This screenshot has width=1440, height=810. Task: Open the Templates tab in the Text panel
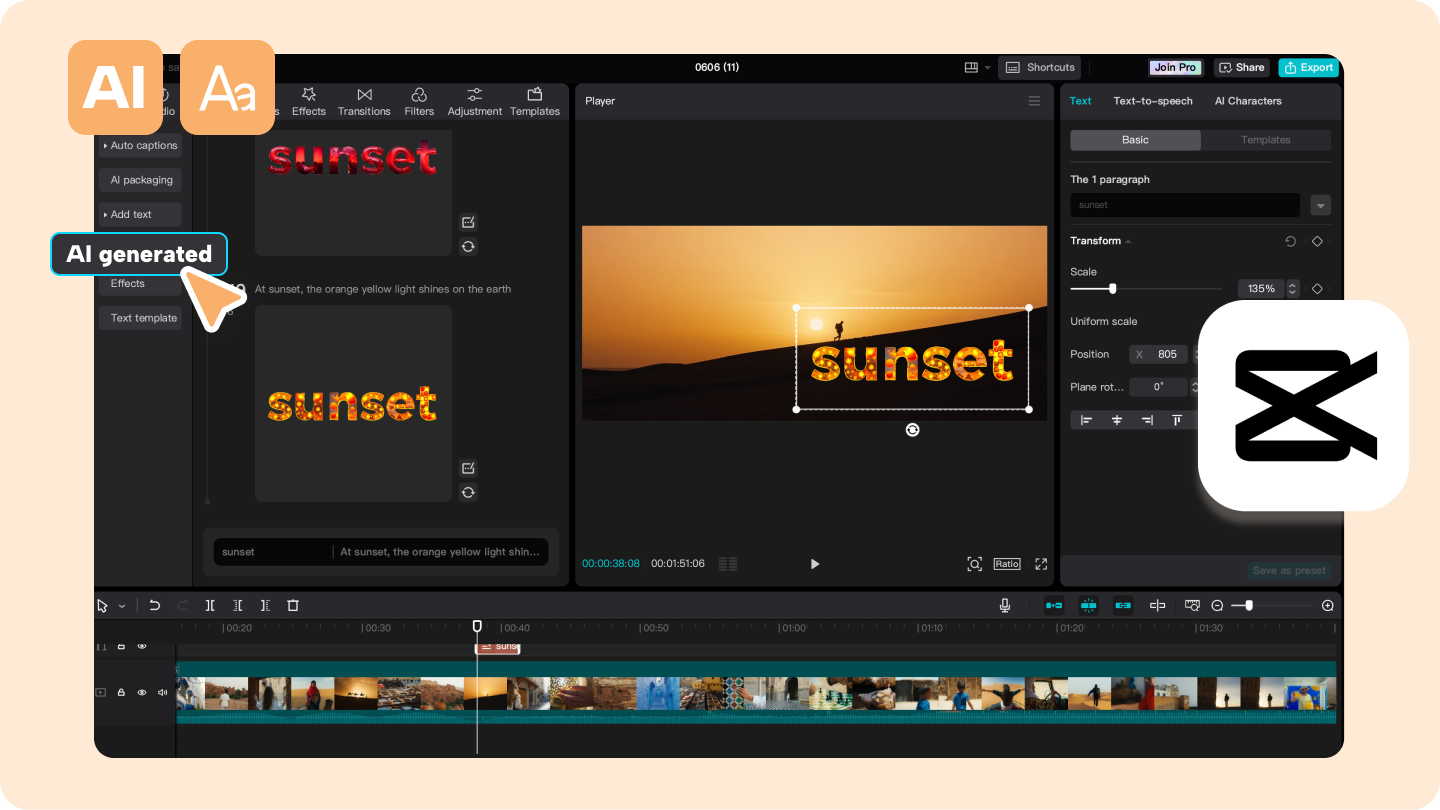1265,139
